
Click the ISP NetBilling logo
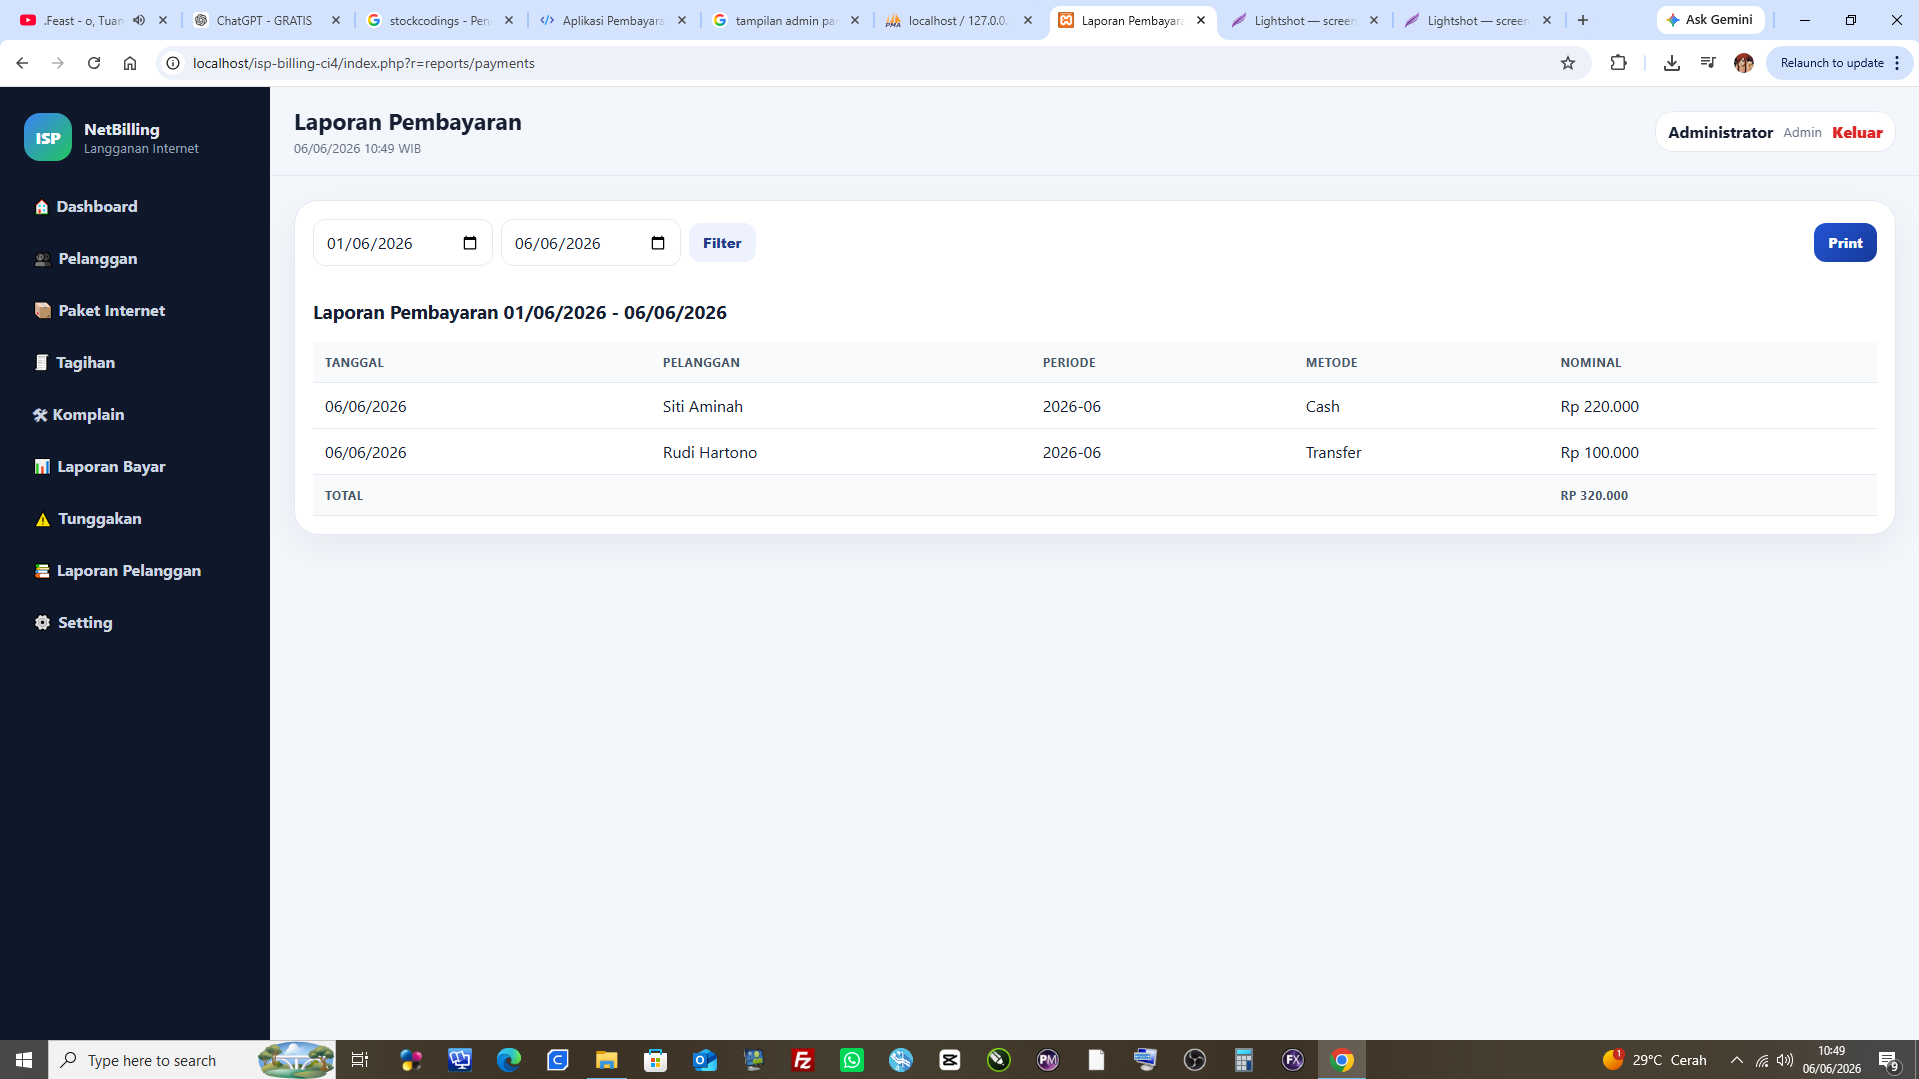click(48, 137)
